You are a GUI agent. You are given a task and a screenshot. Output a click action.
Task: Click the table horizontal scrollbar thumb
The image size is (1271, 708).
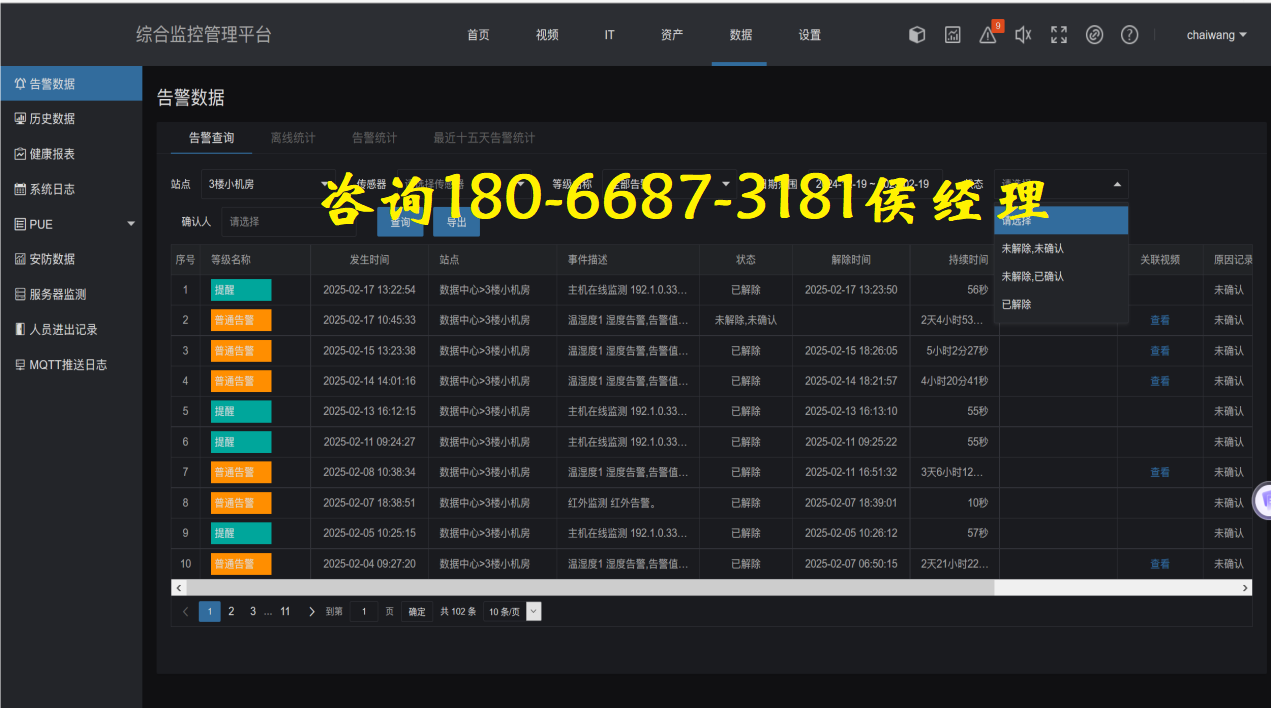[590, 588]
